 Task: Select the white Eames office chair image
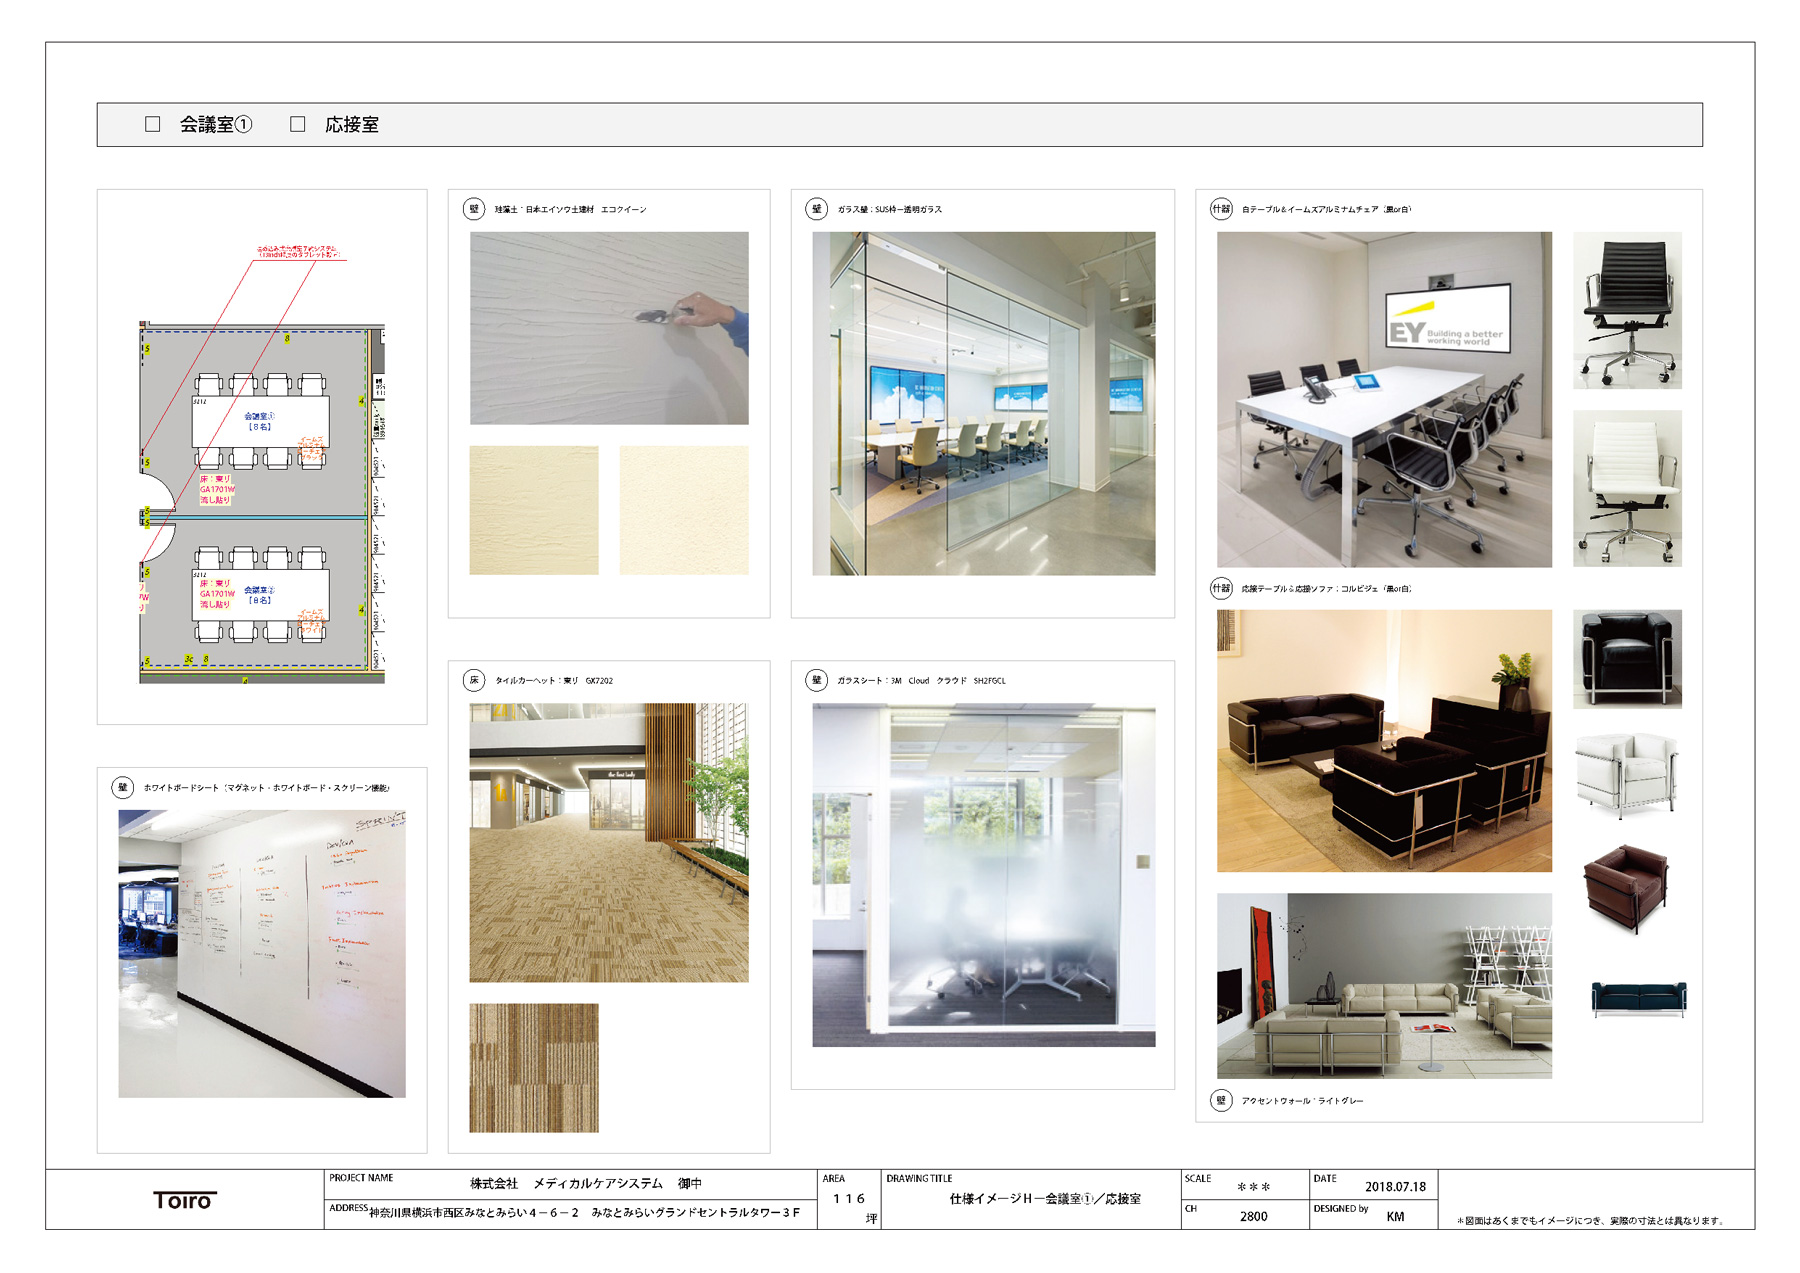point(1627,488)
